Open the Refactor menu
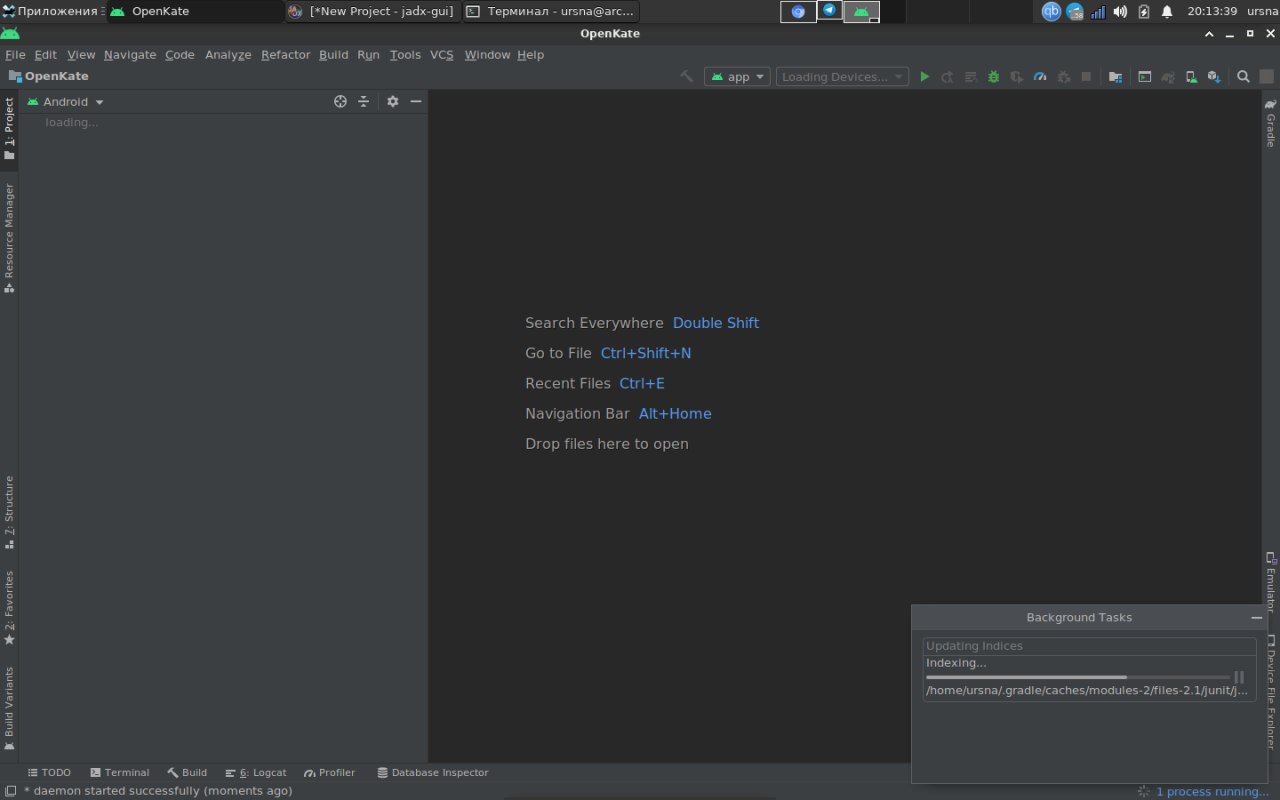 pos(286,55)
